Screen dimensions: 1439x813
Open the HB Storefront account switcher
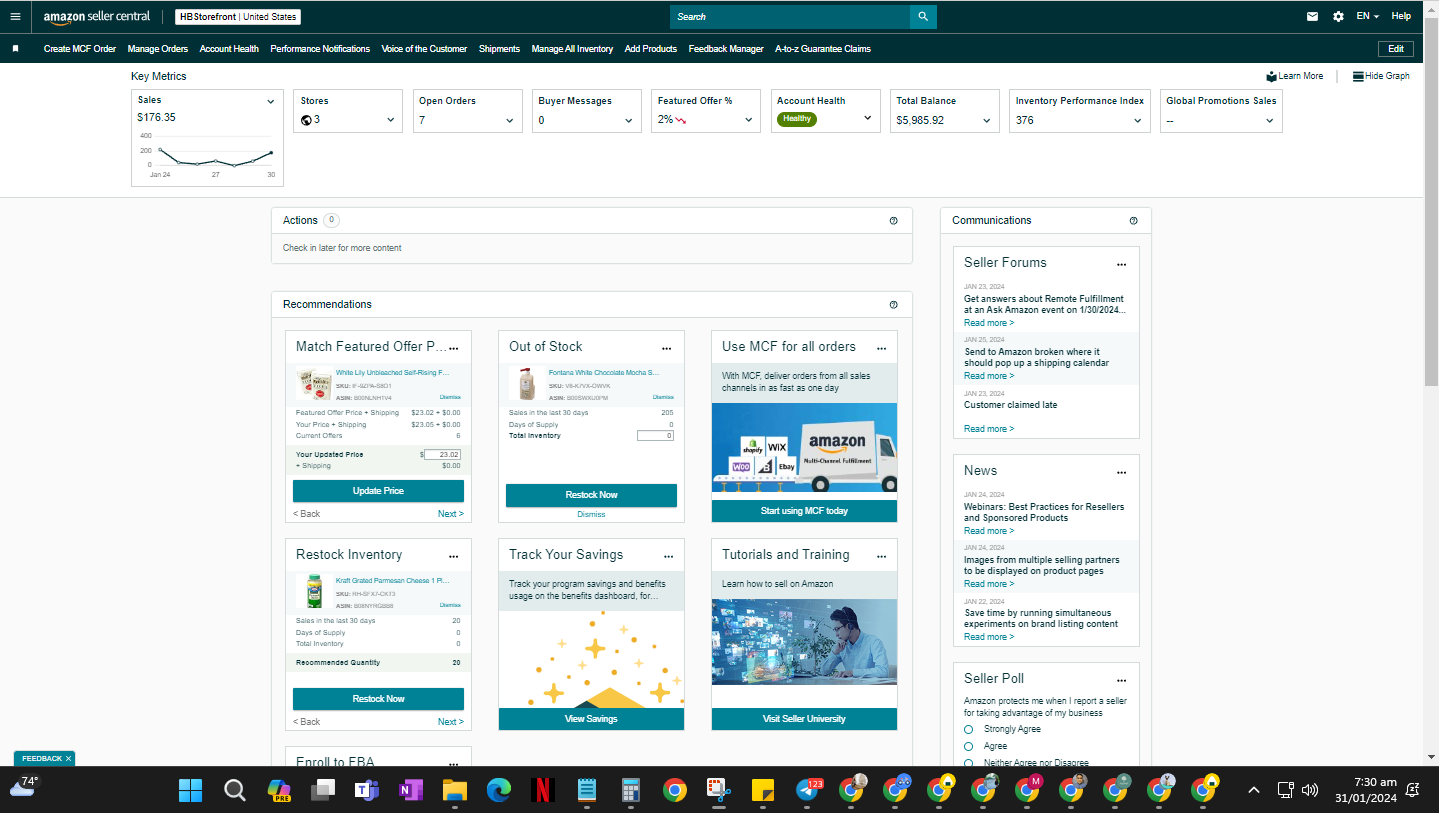pos(238,17)
